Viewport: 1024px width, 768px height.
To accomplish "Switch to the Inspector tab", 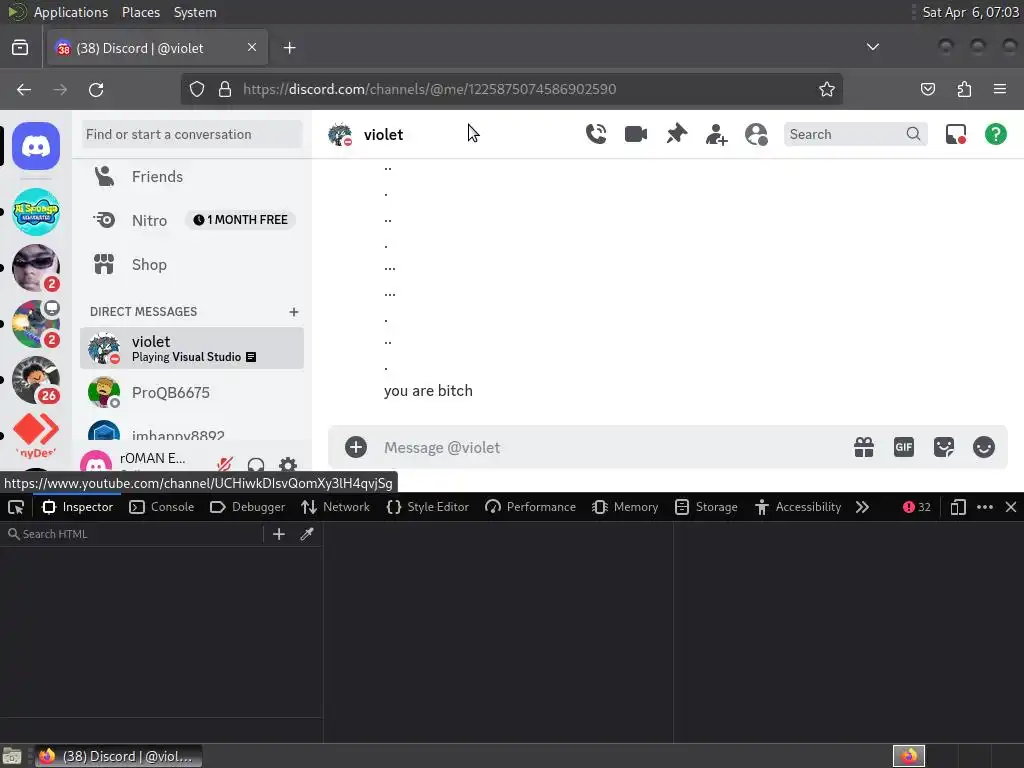I will click(x=78, y=507).
